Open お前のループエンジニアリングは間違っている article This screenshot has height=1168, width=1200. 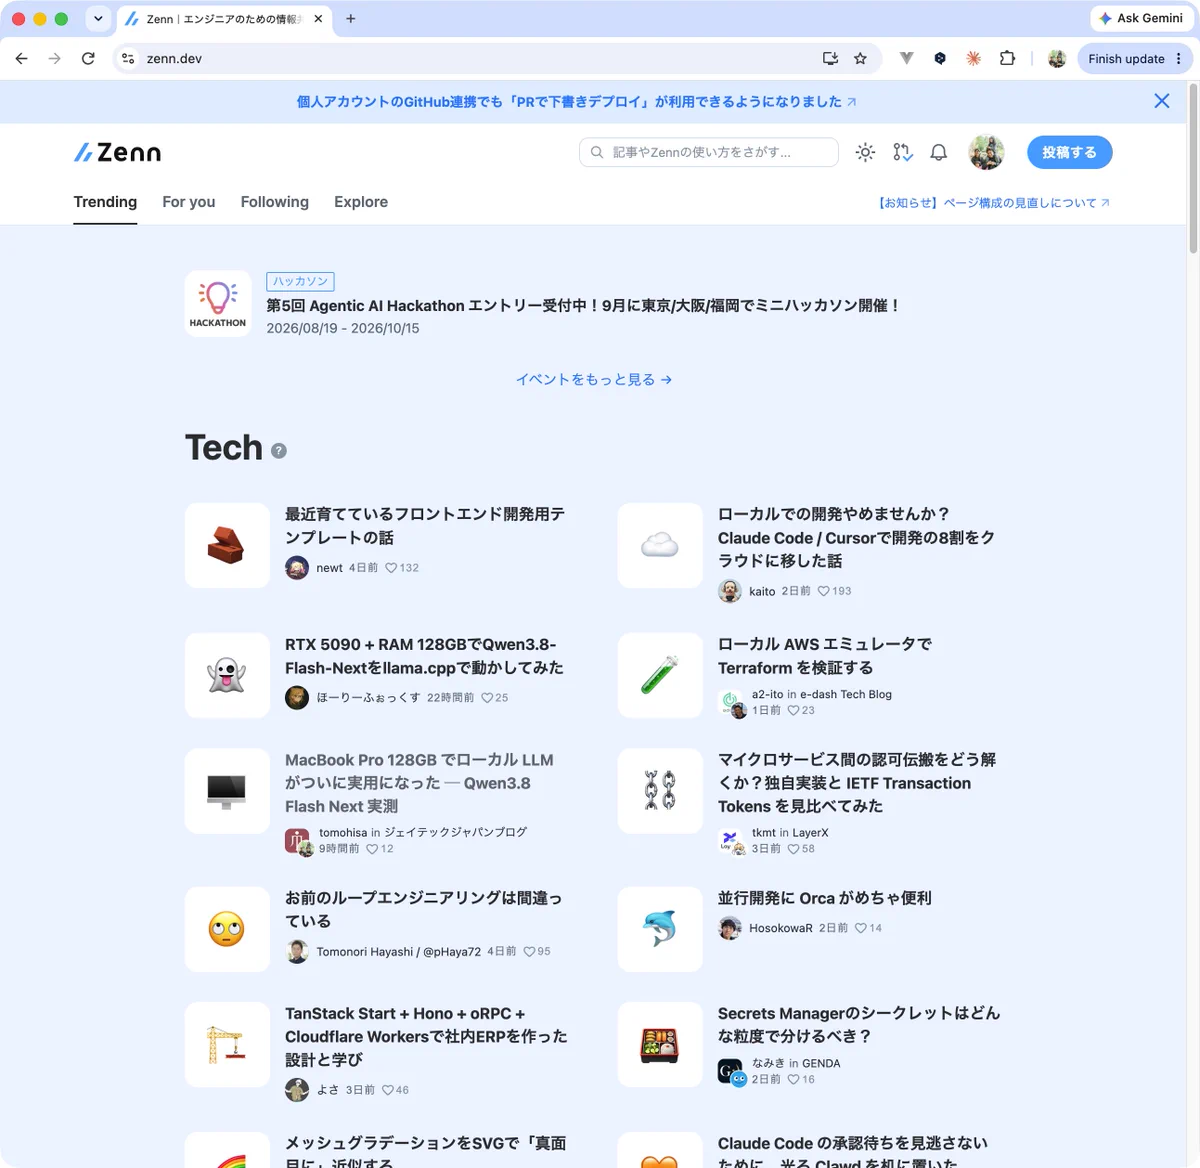coord(424,910)
